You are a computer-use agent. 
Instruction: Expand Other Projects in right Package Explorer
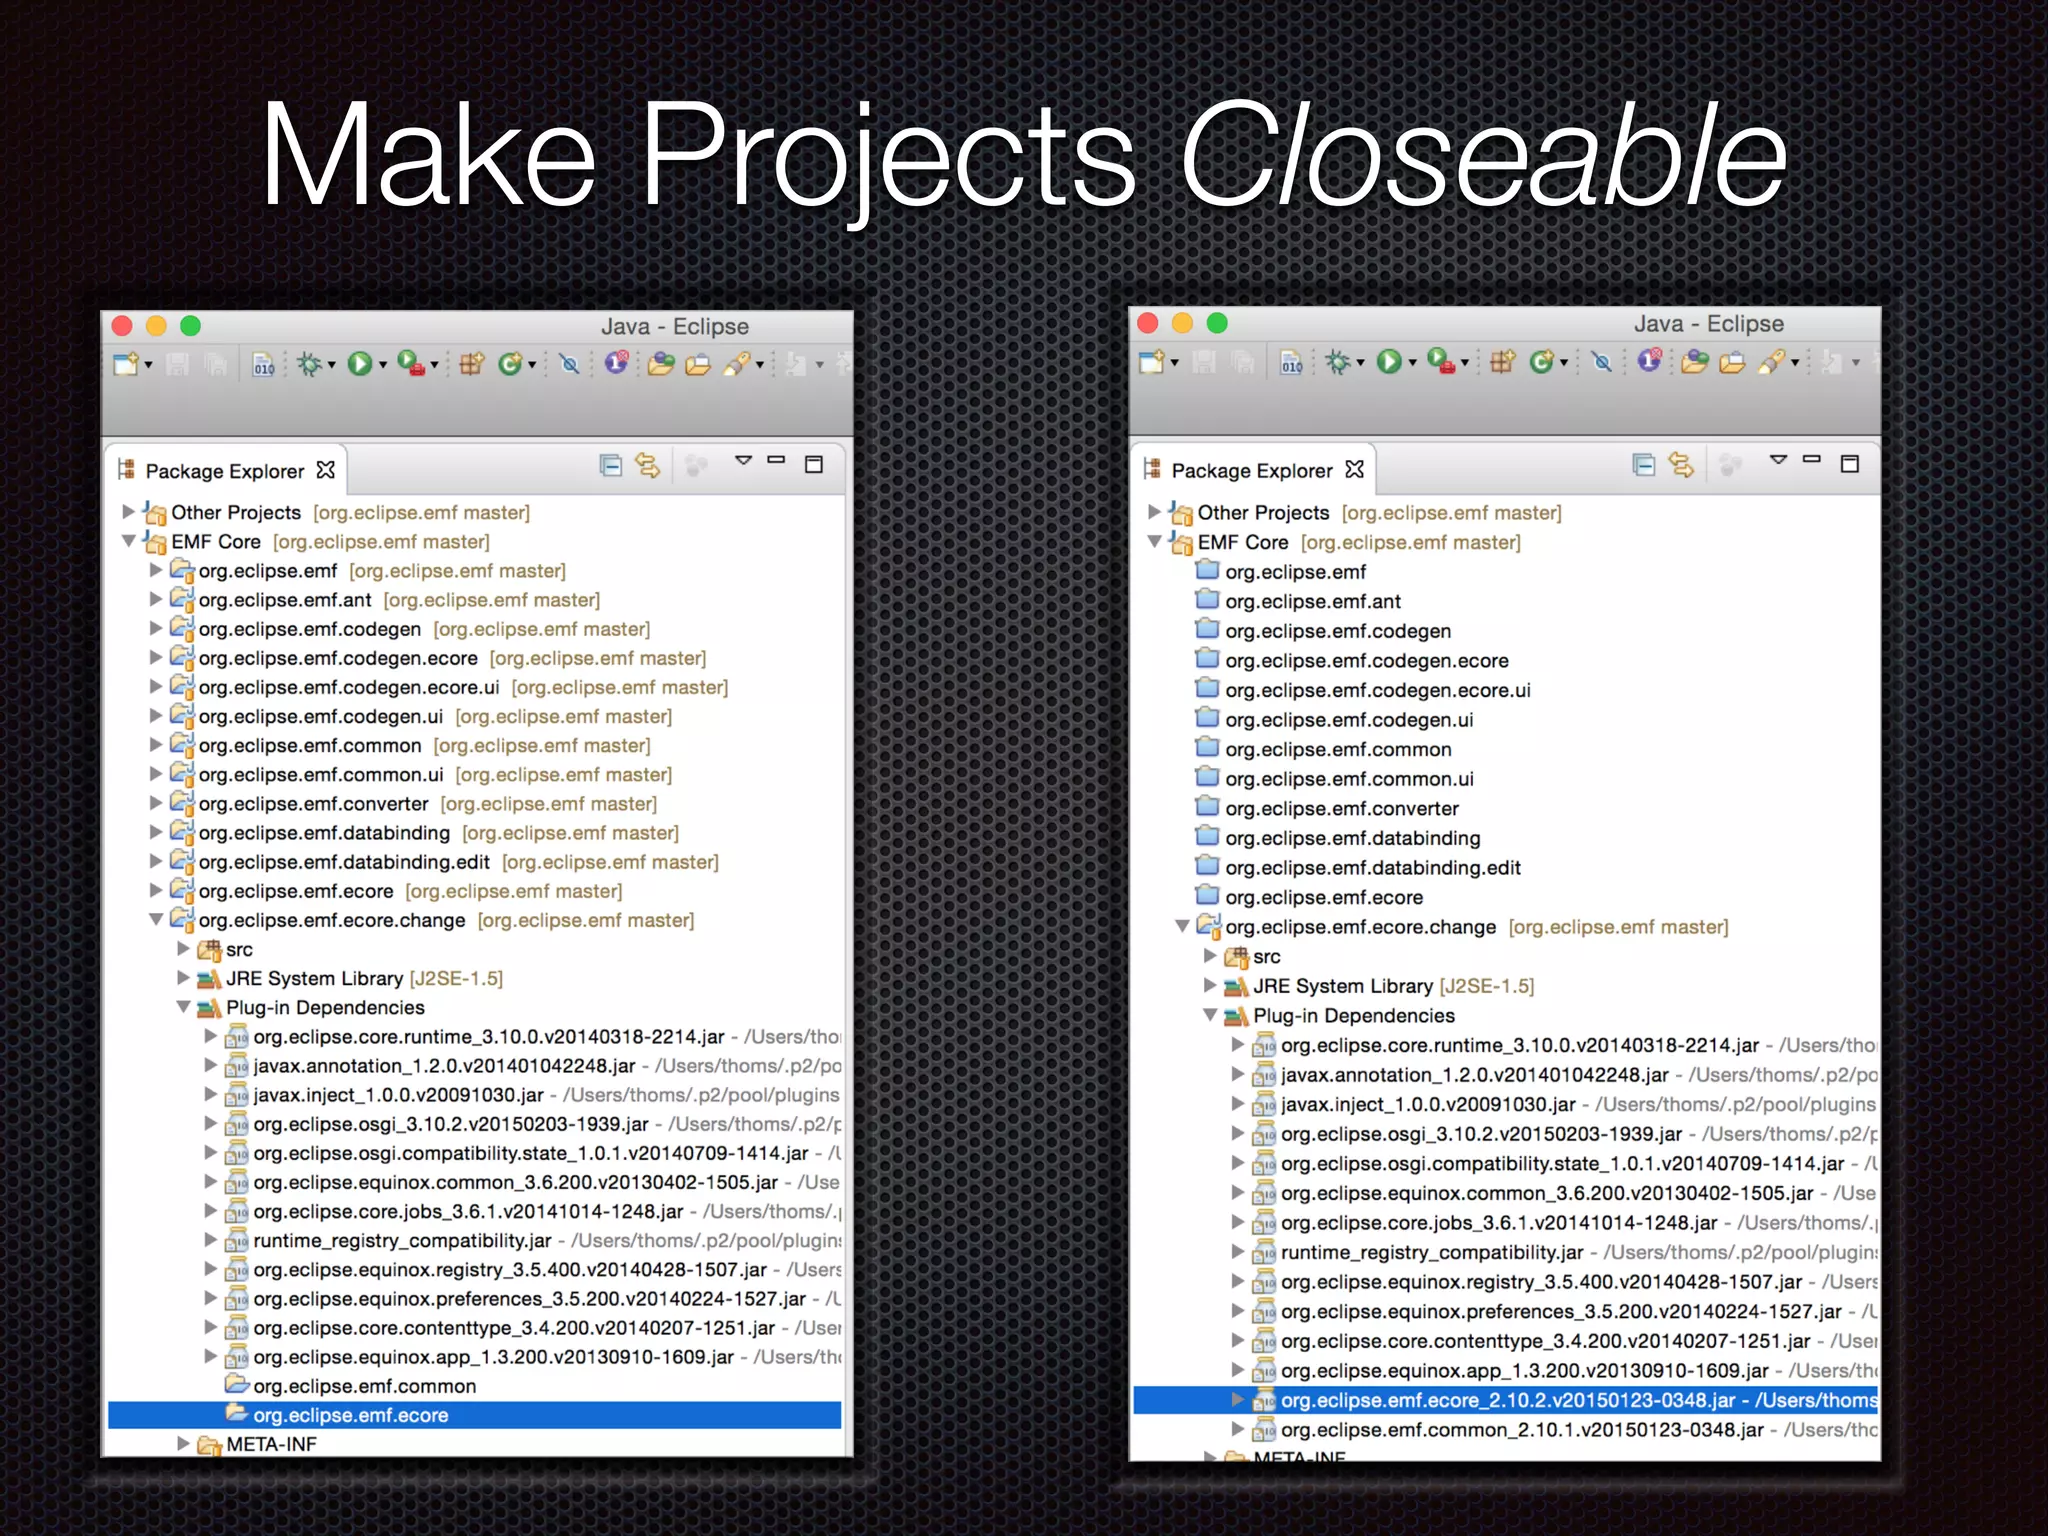click(x=1155, y=511)
